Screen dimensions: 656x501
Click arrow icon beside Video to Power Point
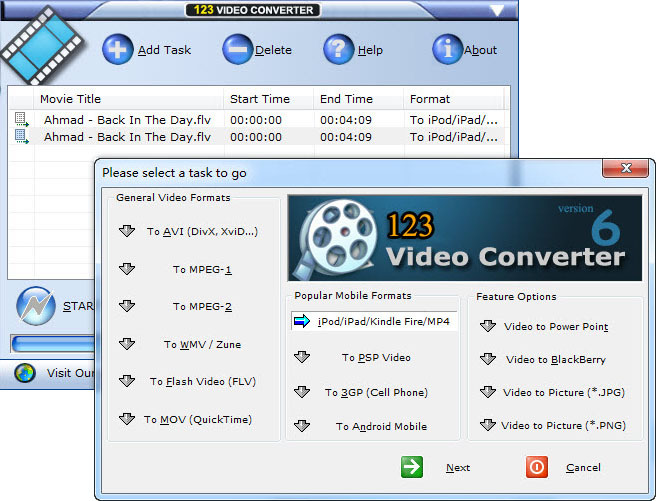click(488, 326)
